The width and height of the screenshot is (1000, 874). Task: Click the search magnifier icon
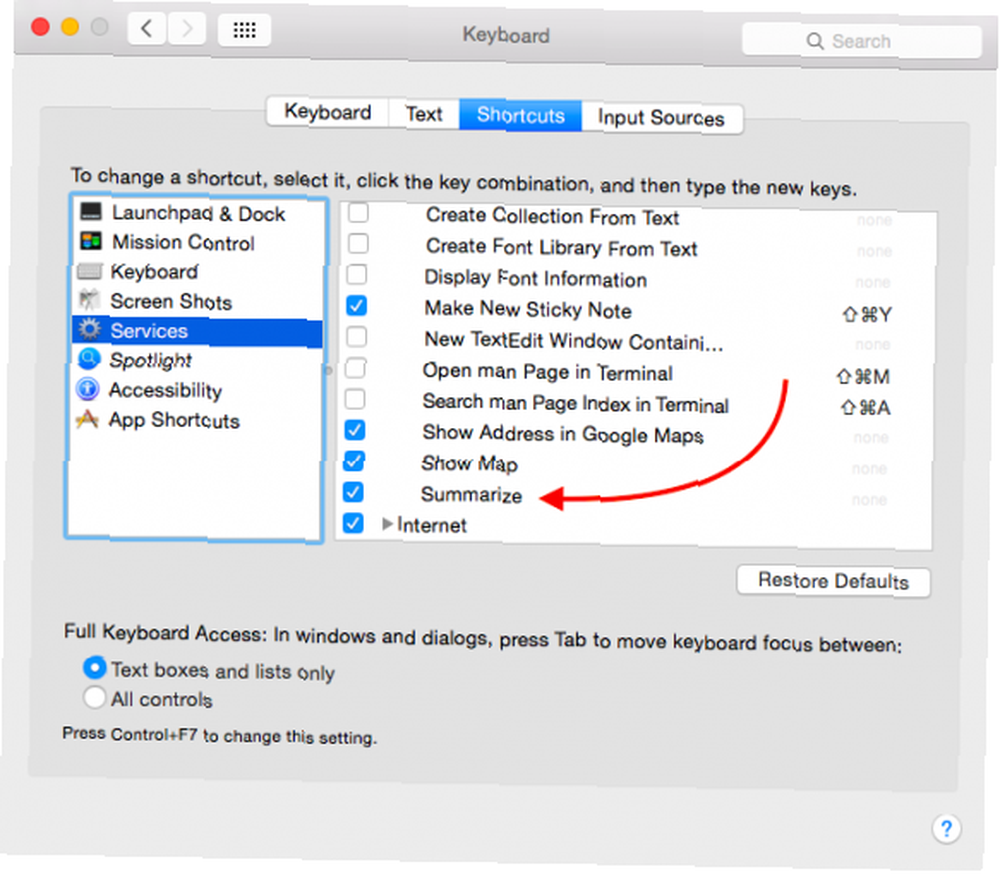(x=814, y=41)
